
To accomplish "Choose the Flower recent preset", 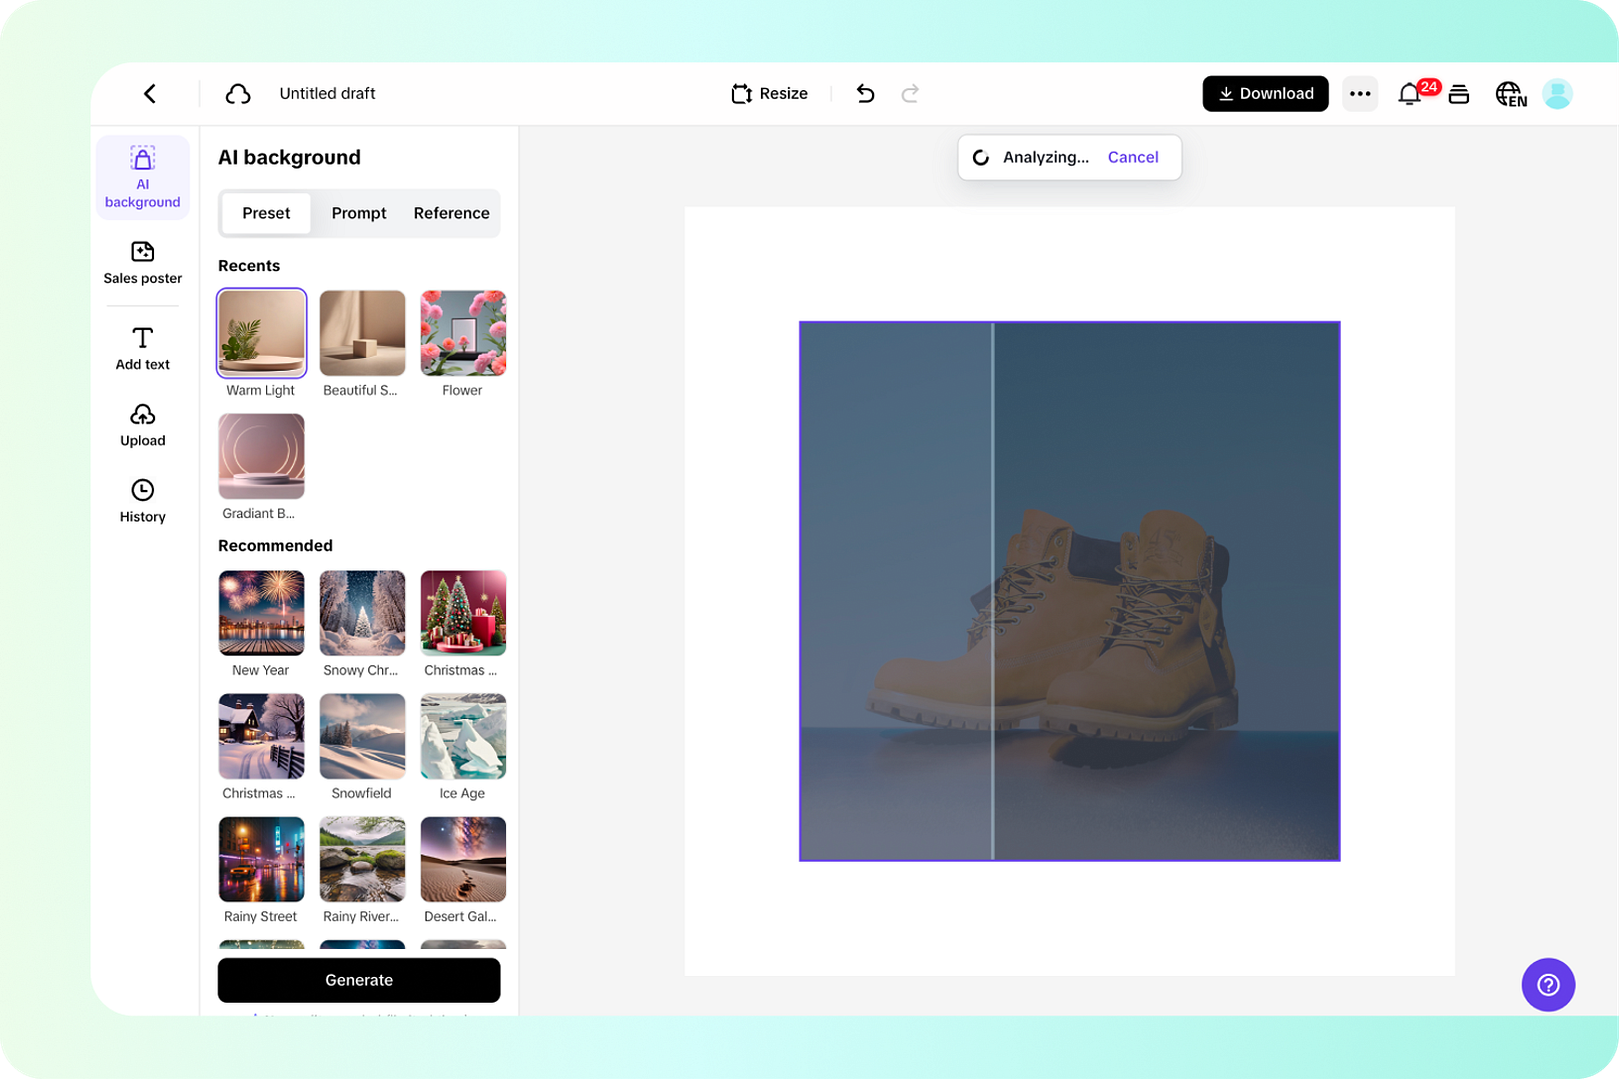I will [x=463, y=333].
